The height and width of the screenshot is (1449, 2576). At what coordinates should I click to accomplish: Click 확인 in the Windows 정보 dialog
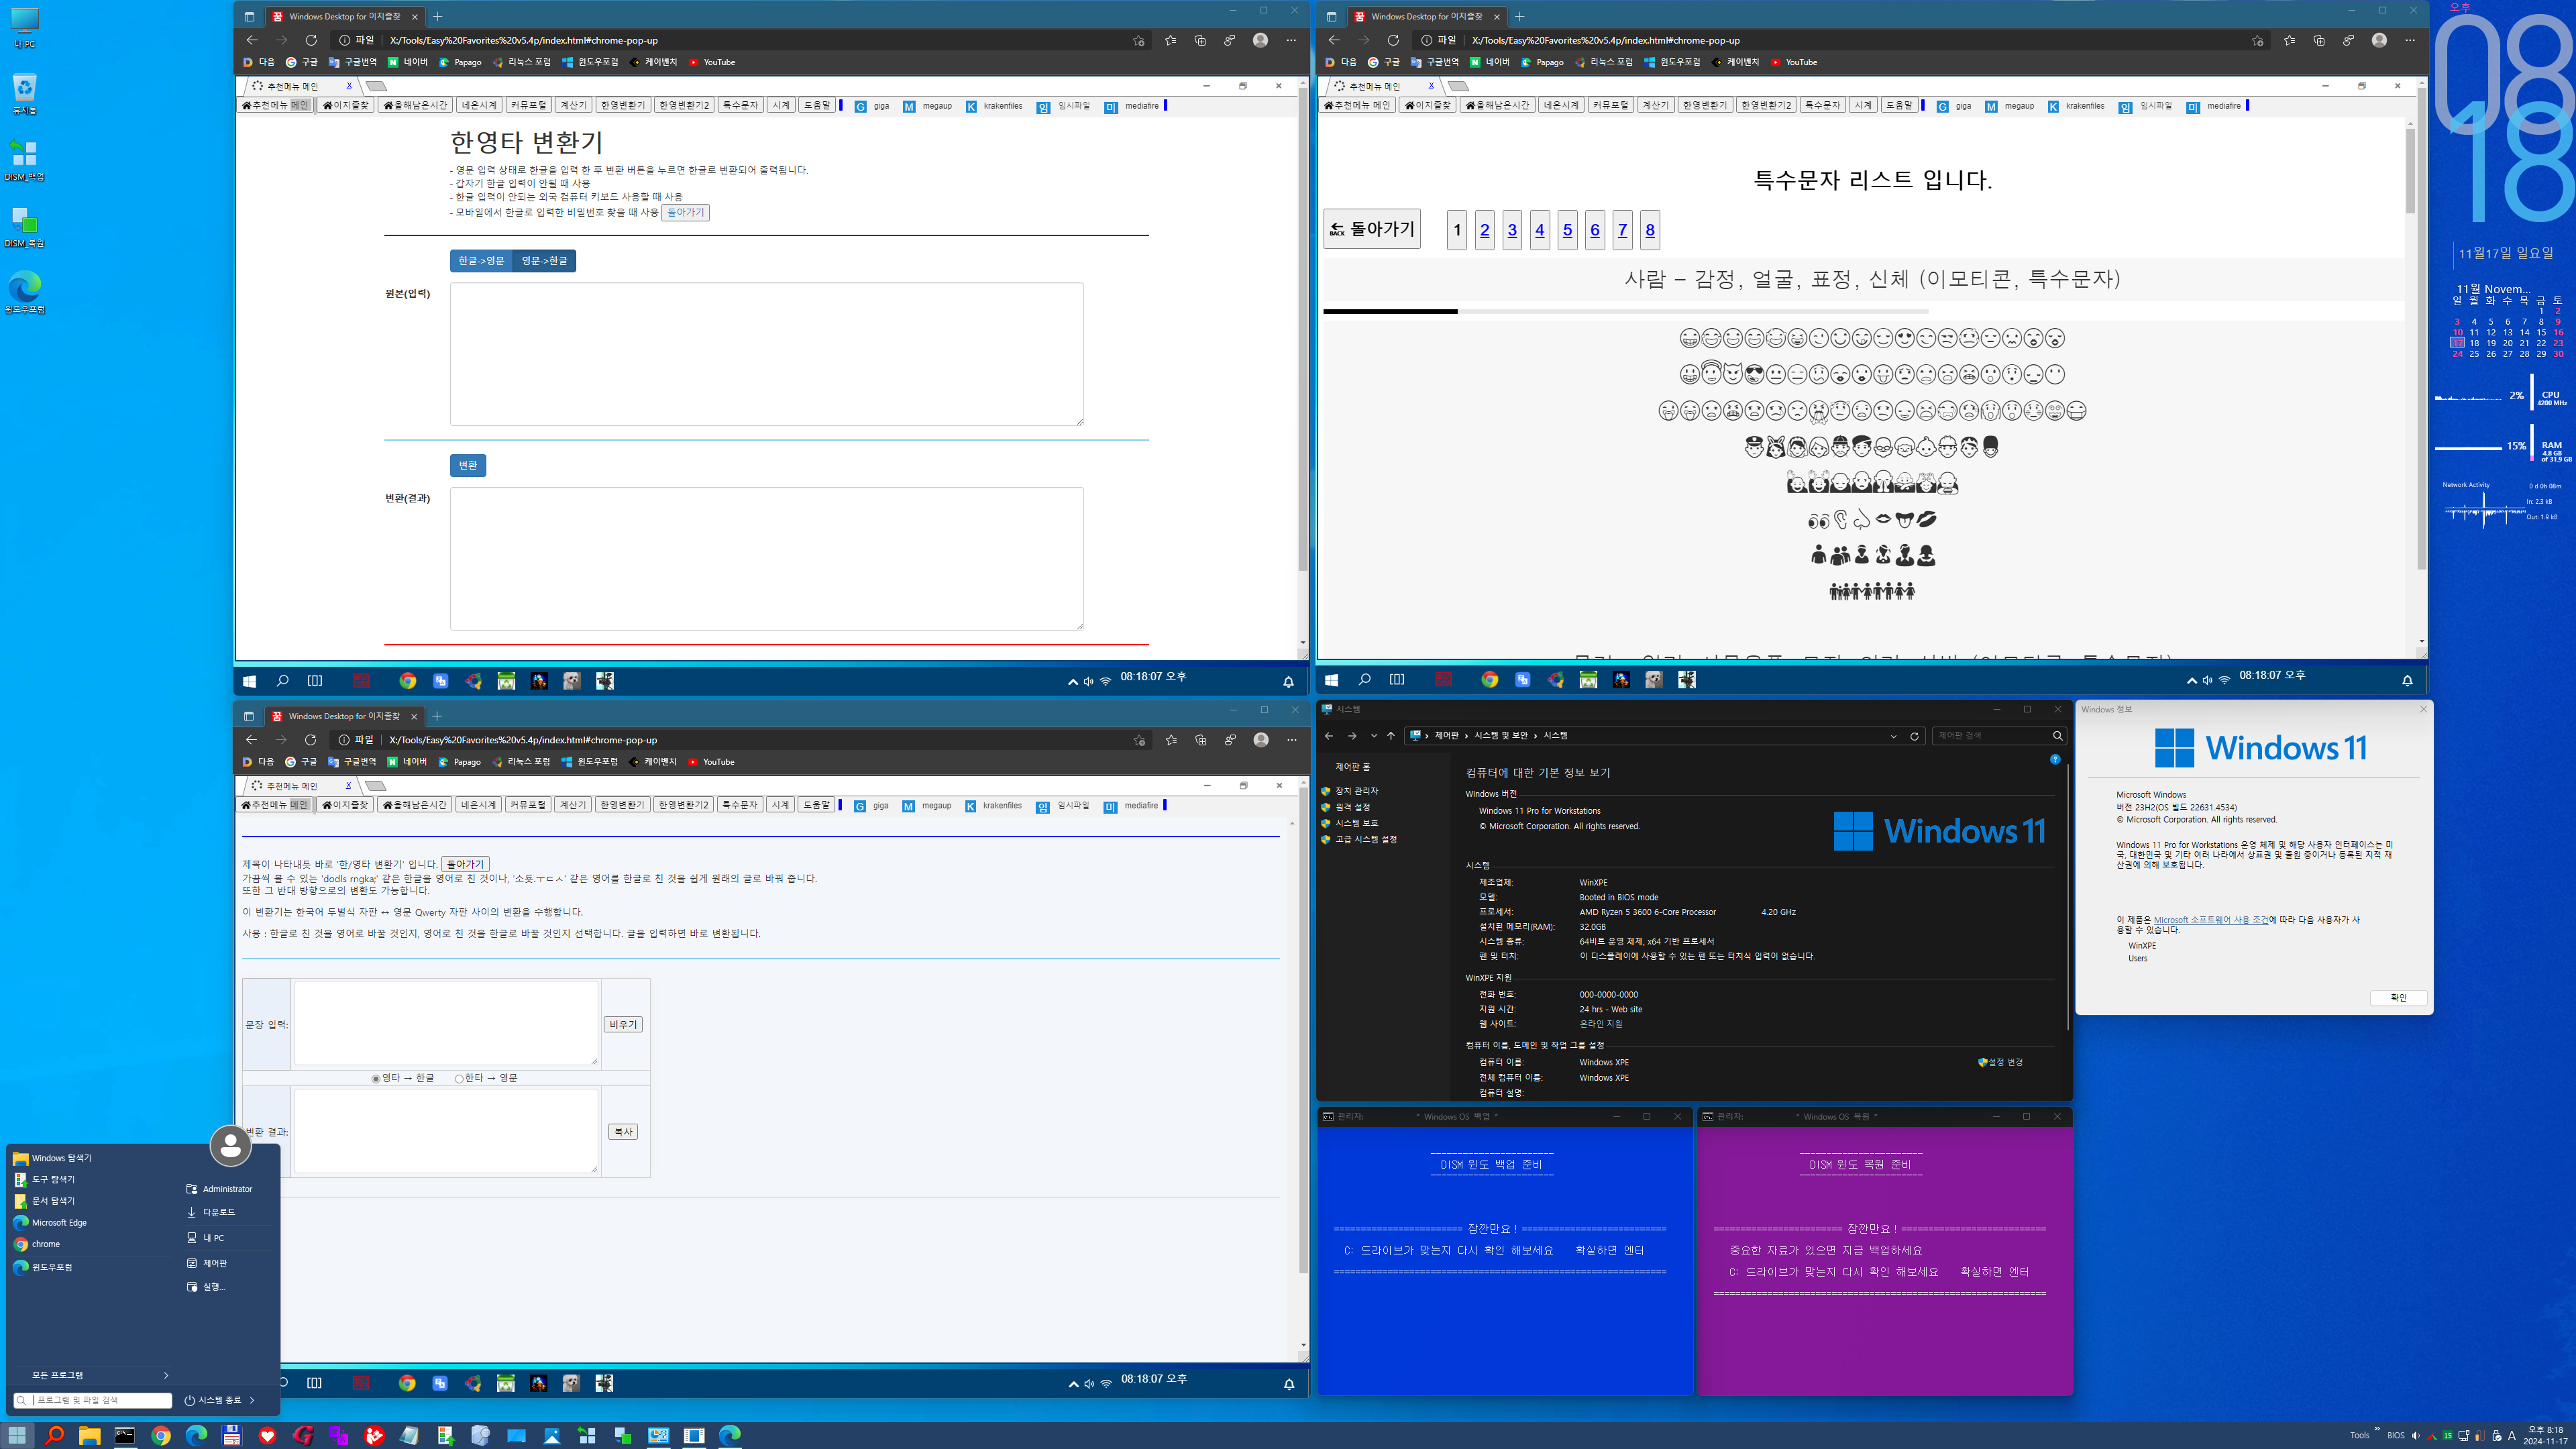tap(2398, 998)
